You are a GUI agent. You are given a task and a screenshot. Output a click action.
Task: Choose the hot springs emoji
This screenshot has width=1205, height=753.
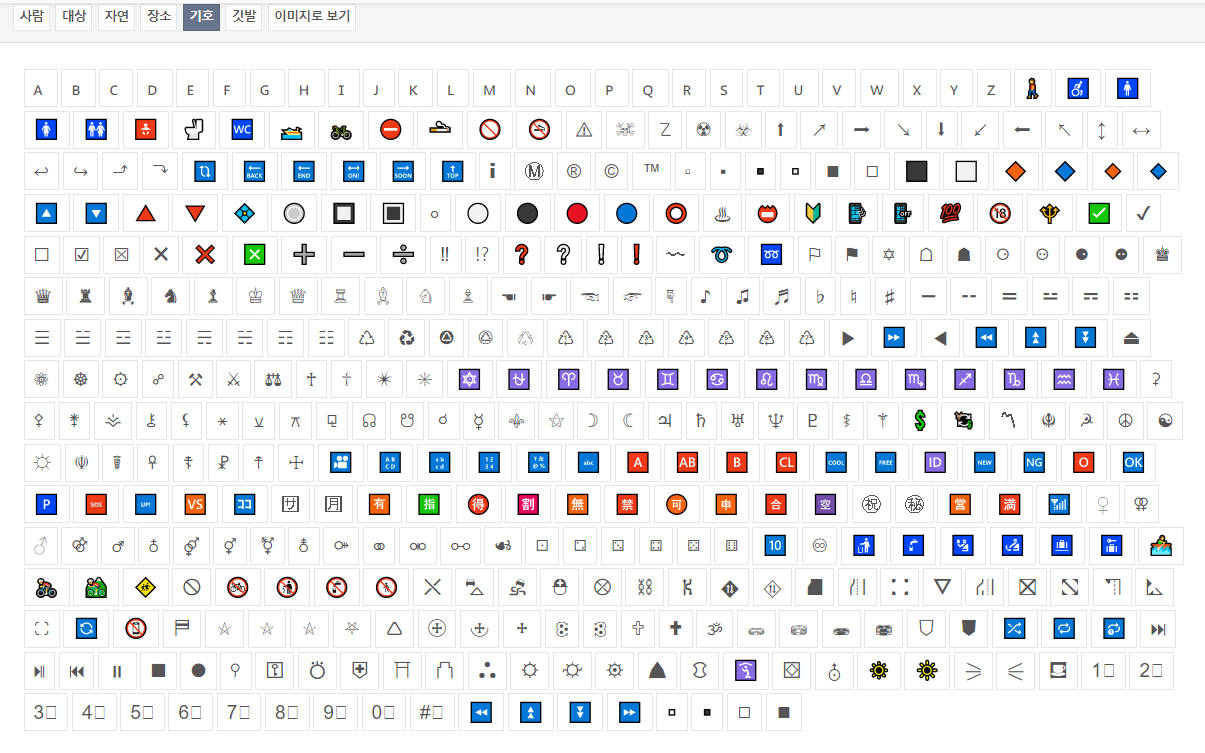724,213
